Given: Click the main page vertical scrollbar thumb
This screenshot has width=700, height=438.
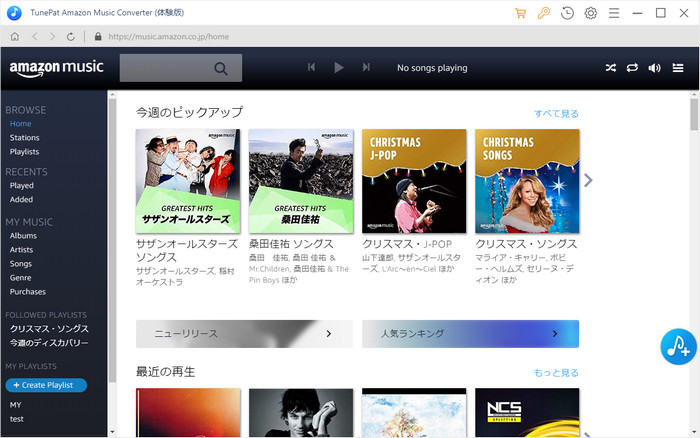Looking at the screenshot, I should (694, 114).
